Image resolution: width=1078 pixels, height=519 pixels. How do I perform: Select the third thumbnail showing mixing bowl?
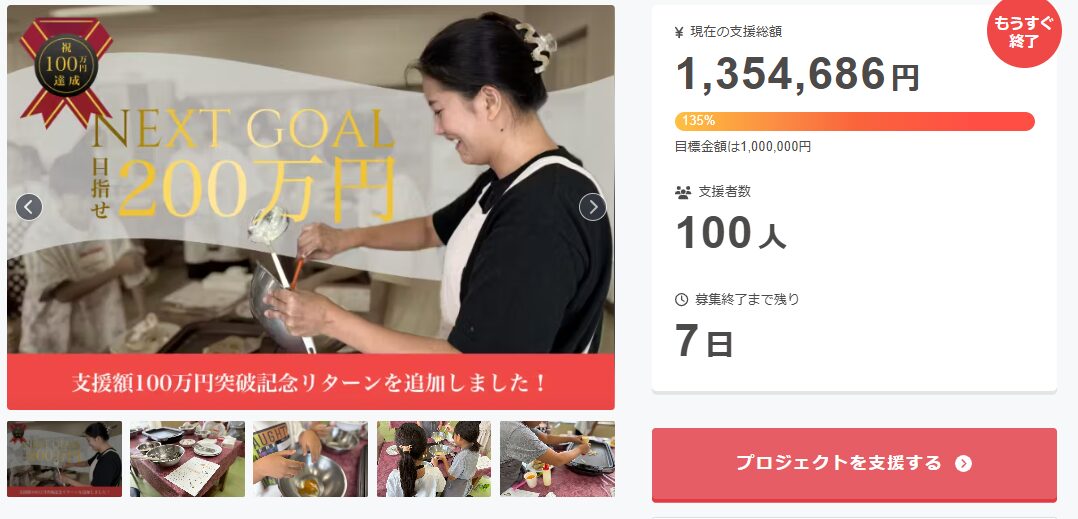coord(311,459)
